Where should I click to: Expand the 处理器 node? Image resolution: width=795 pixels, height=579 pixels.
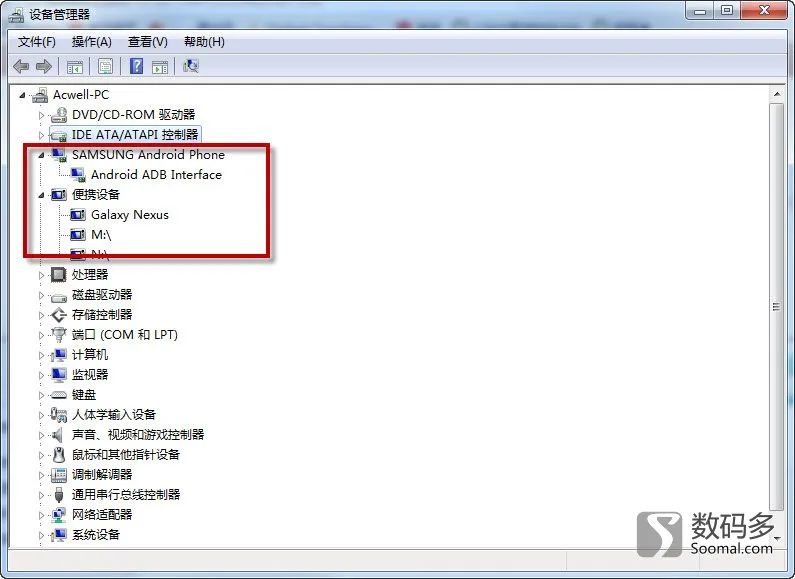[x=42, y=275]
